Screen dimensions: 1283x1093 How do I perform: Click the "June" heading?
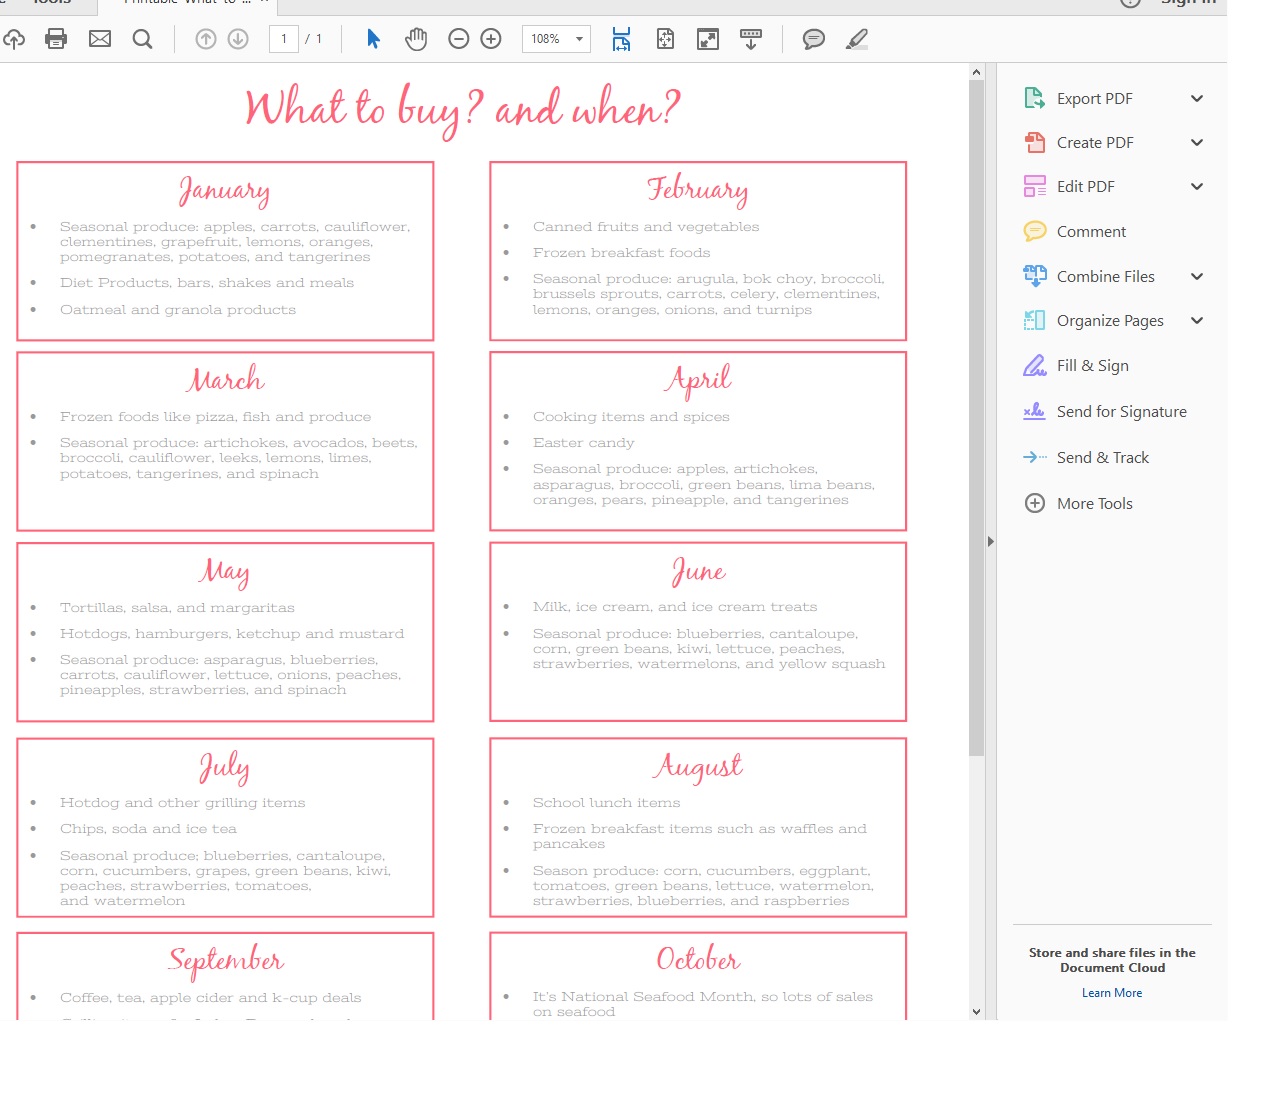coord(698,571)
